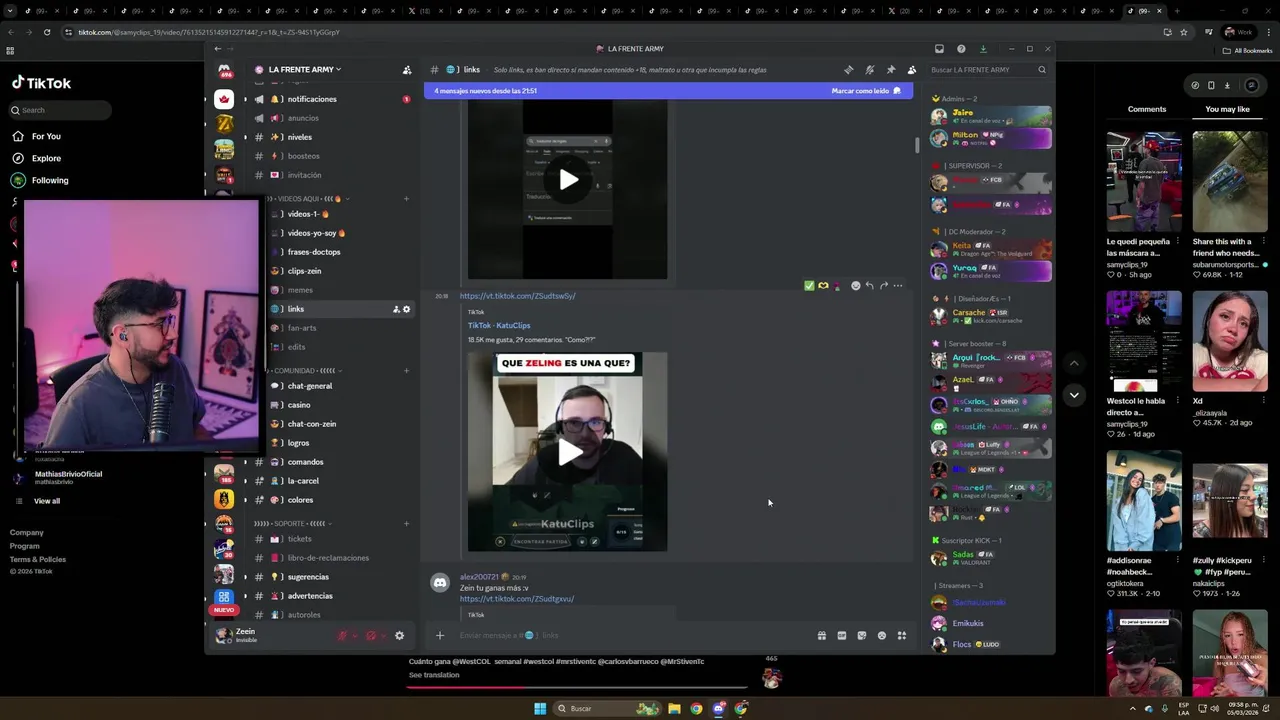Add channel to COMUNIDAD category
The height and width of the screenshot is (720, 1280).
point(406,370)
